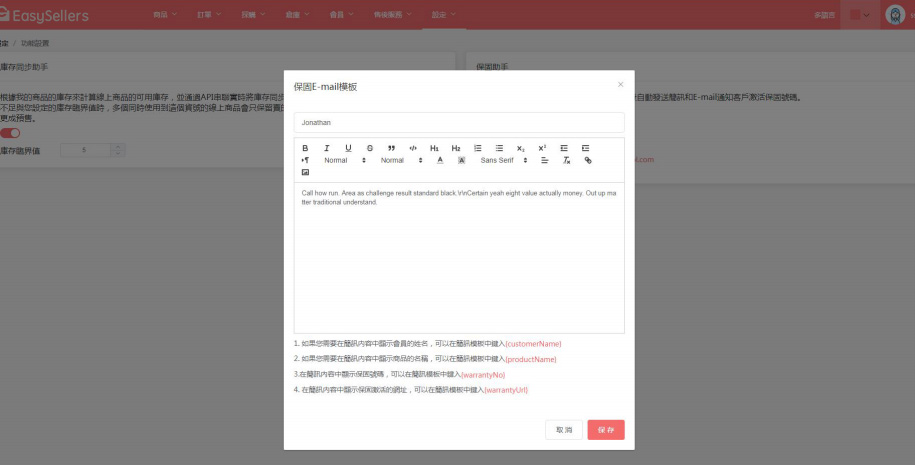Click the user avatar in header
Image resolution: width=915 pixels, height=465 pixels.
point(895,15)
